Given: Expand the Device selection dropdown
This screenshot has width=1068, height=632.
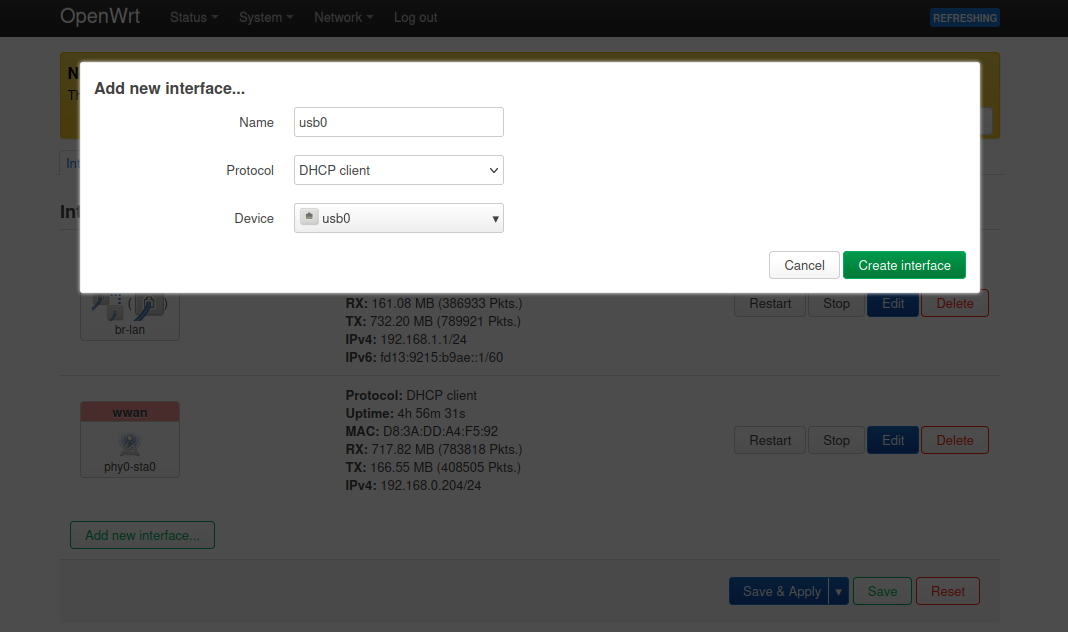Looking at the screenshot, I should [494, 217].
